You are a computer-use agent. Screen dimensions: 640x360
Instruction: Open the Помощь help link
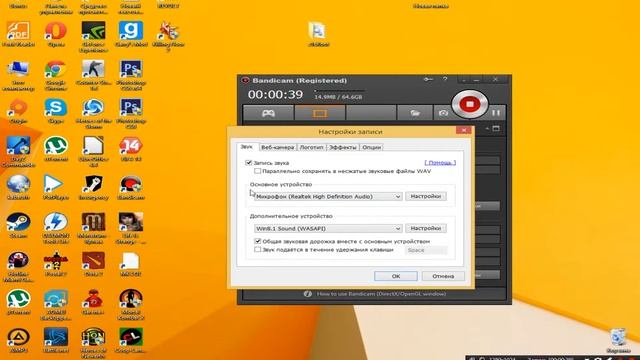tap(440, 162)
